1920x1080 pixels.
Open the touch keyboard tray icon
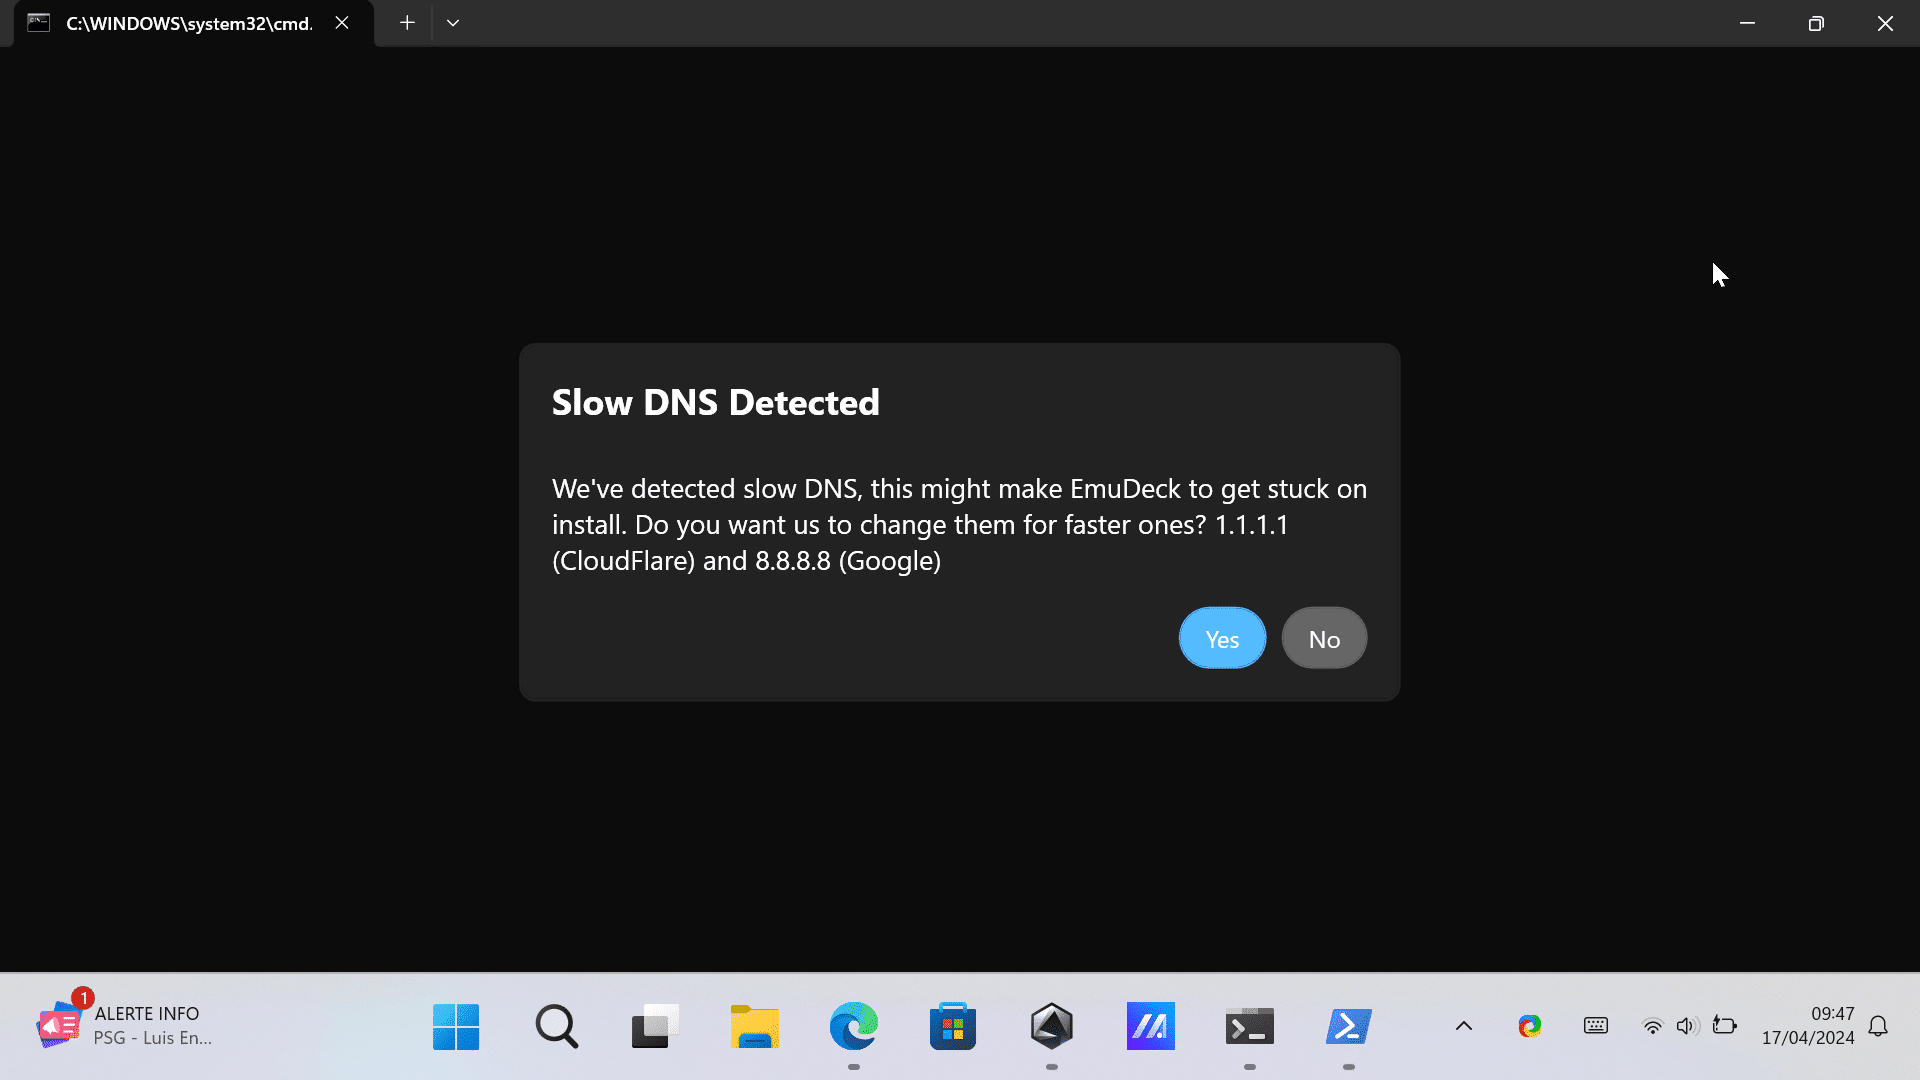pos(1596,1026)
